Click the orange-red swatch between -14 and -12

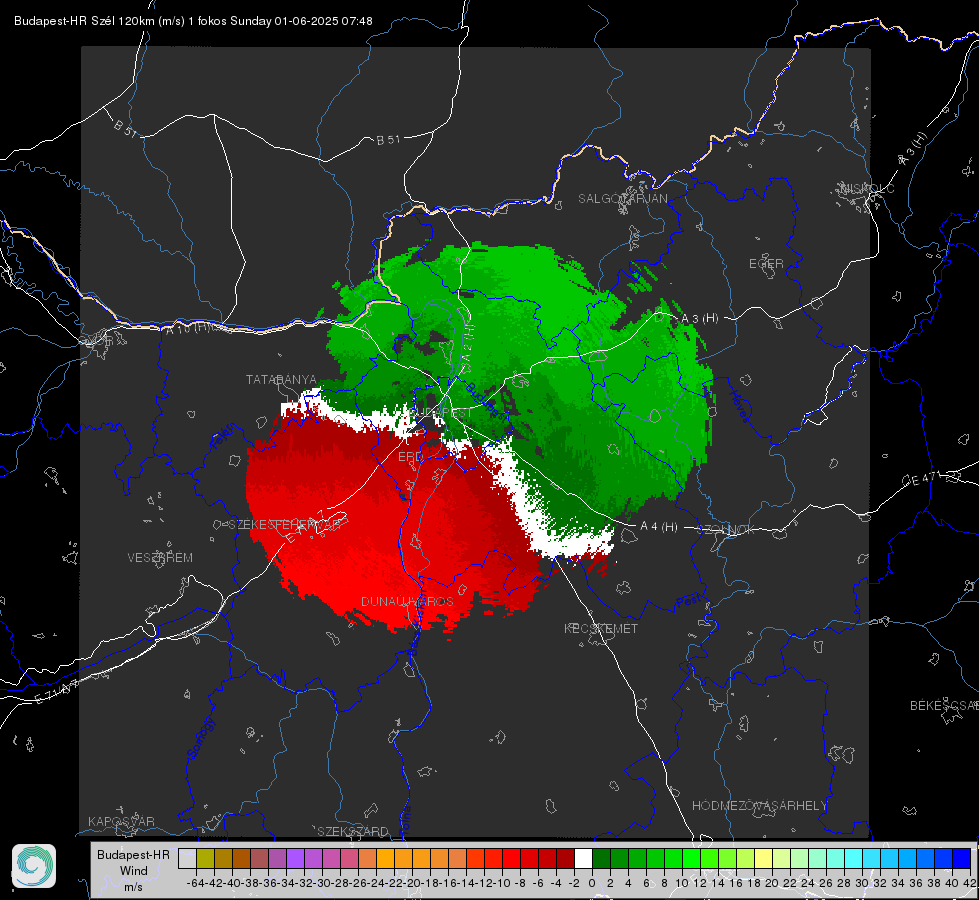pos(475,858)
